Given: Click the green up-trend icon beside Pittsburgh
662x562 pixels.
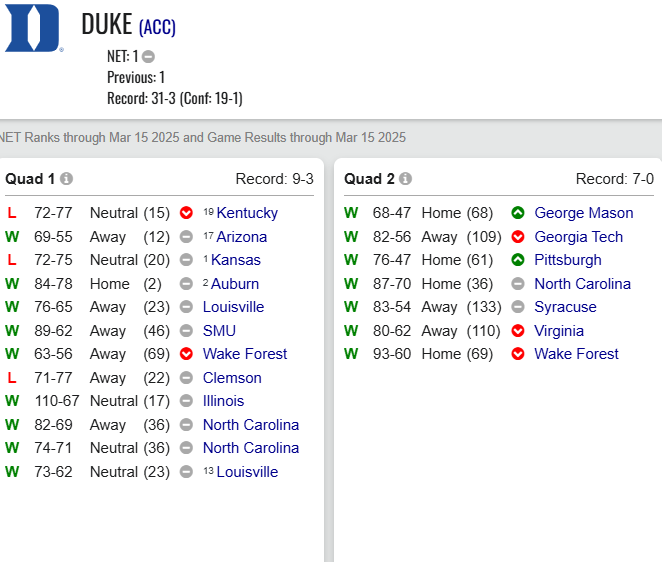Looking at the screenshot, I should coord(518,260).
